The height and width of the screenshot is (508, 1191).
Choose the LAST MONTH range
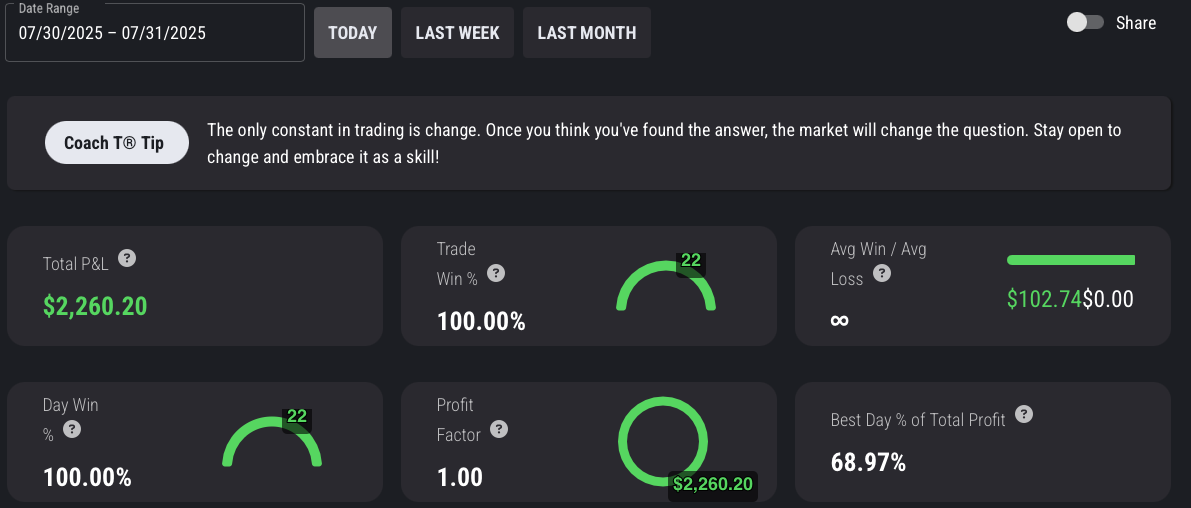[586, 33]
